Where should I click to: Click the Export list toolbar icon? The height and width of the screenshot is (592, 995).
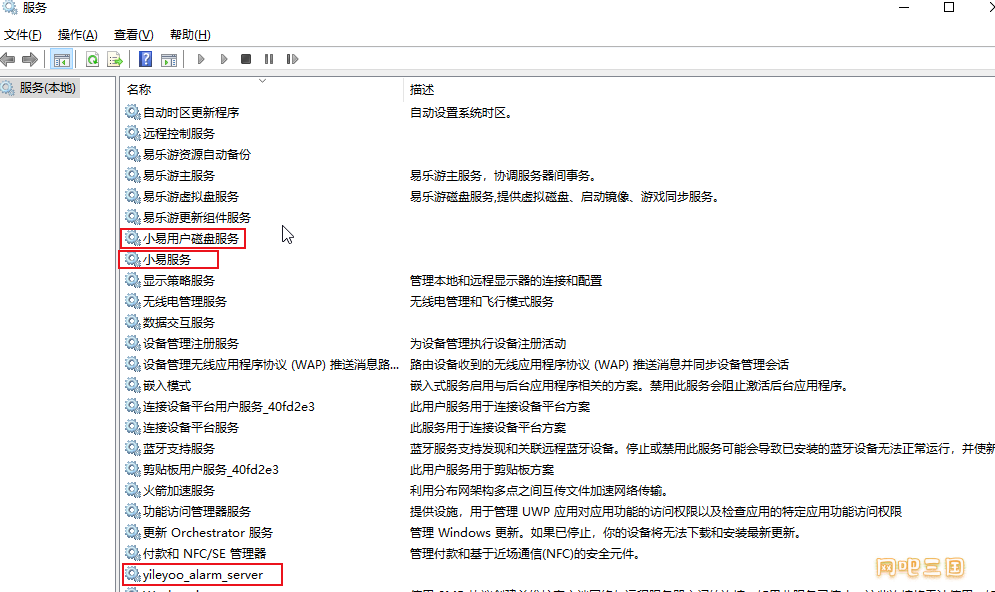pos(115,60)
